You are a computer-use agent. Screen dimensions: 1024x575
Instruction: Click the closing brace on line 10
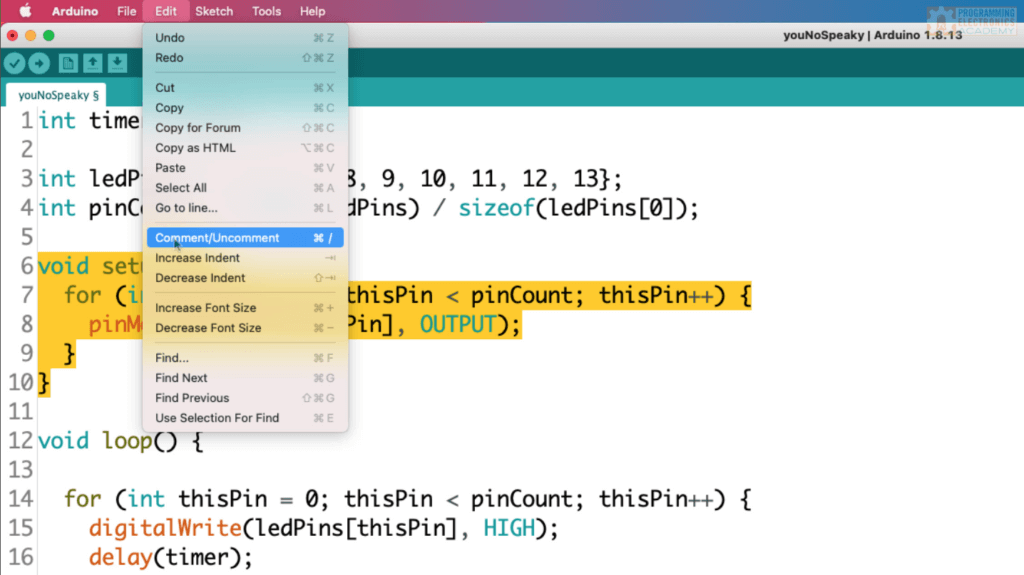44,383
